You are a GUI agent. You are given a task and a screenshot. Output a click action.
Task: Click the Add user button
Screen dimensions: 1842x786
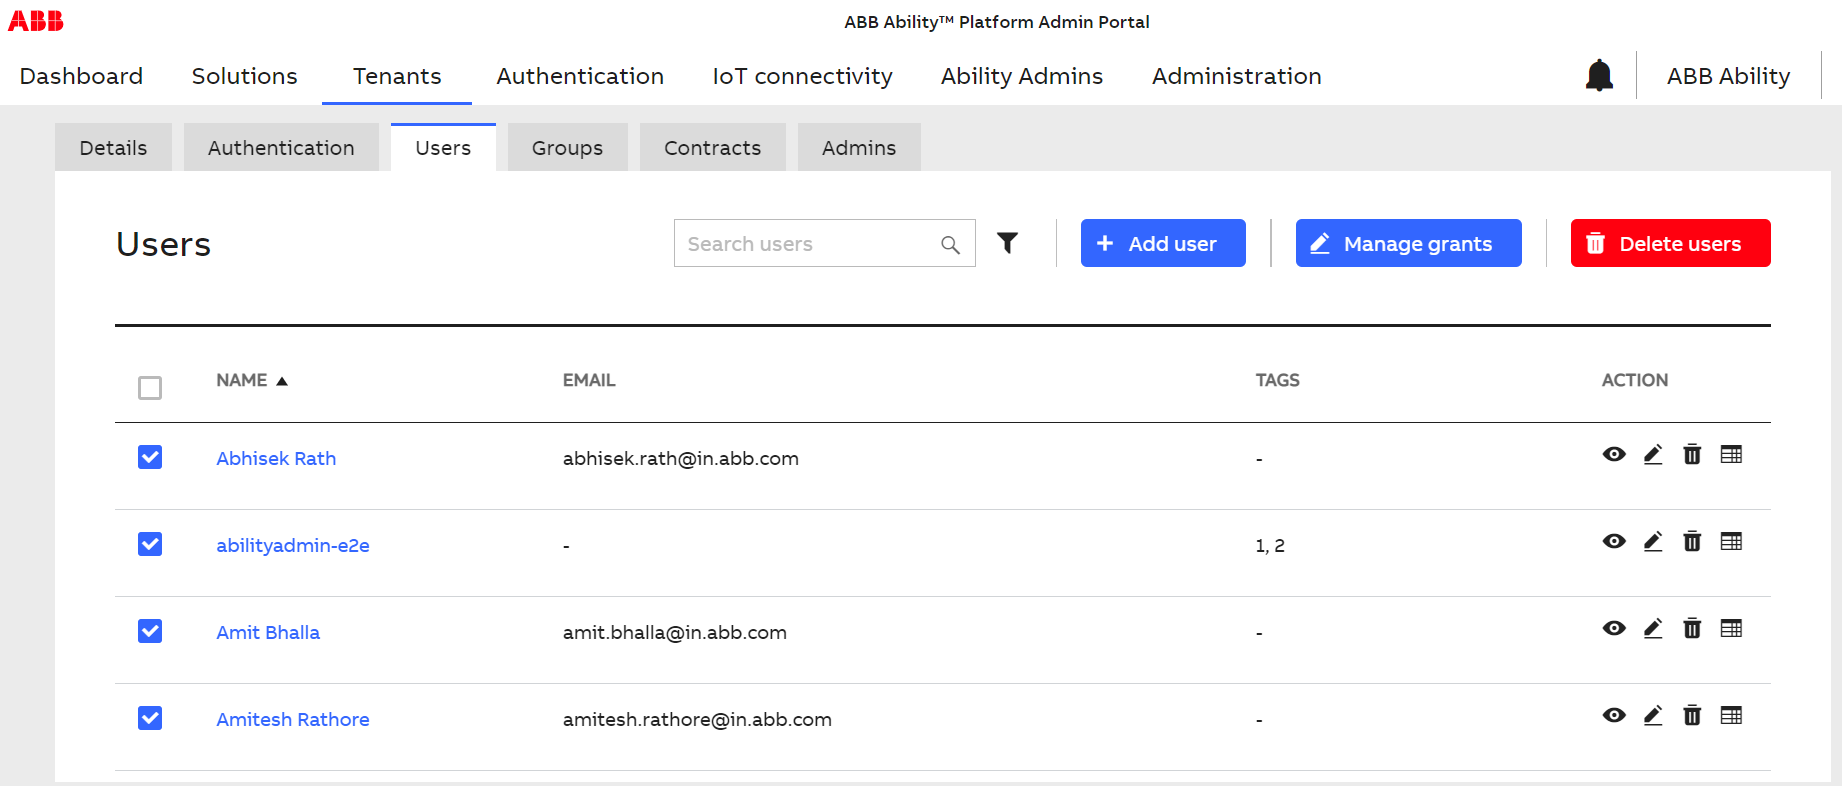1163,243
